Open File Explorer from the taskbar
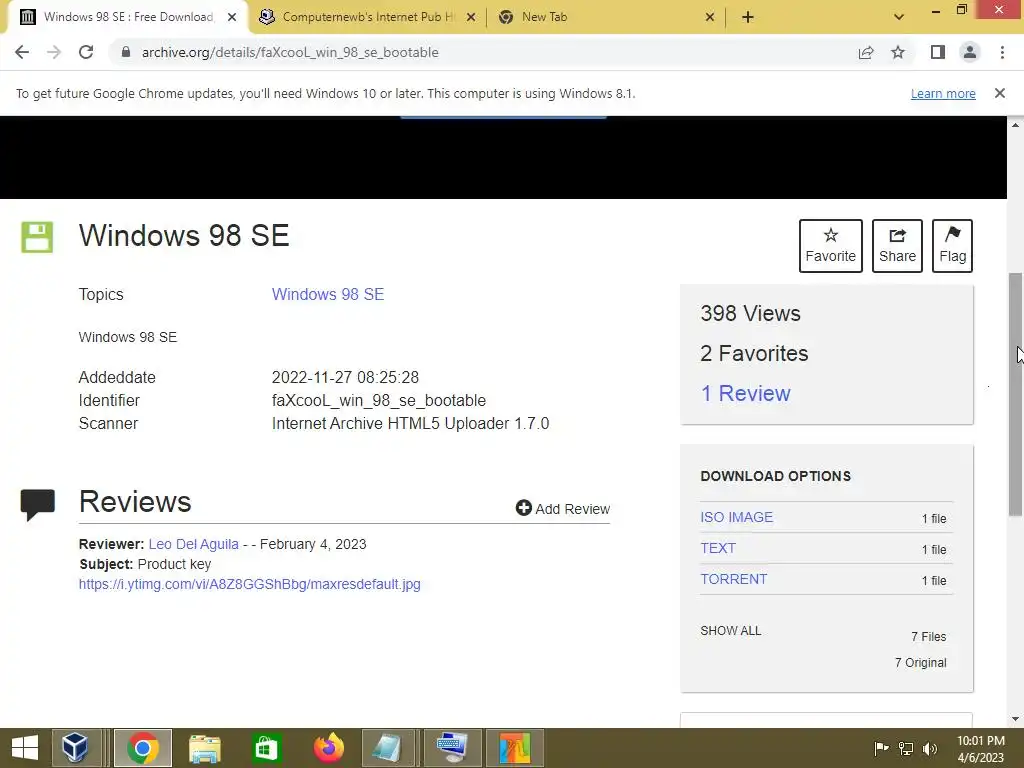The image size is (1024, 768). pos(204,748)
